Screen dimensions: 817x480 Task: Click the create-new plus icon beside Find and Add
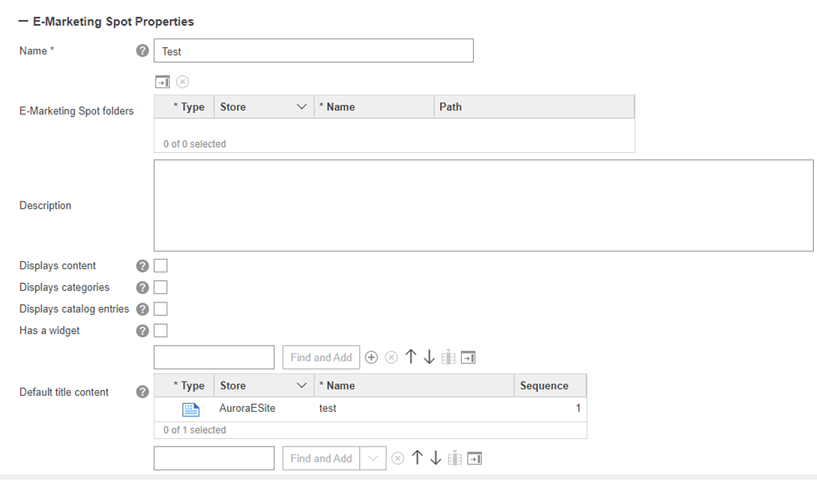pyautogui.click(x=371, y=358)
